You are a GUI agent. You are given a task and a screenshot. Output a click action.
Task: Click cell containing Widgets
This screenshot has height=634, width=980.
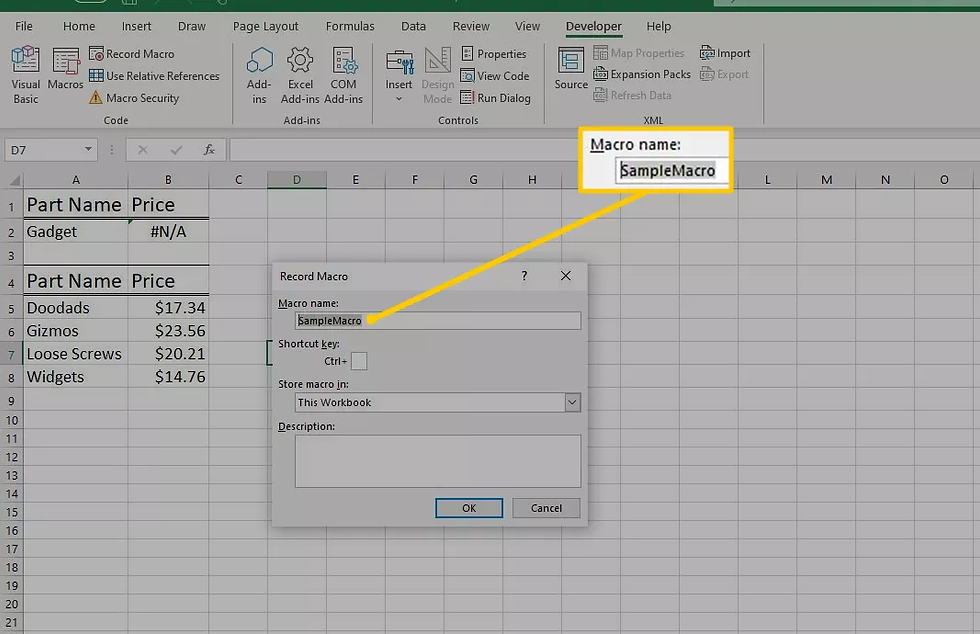[76, 378]
